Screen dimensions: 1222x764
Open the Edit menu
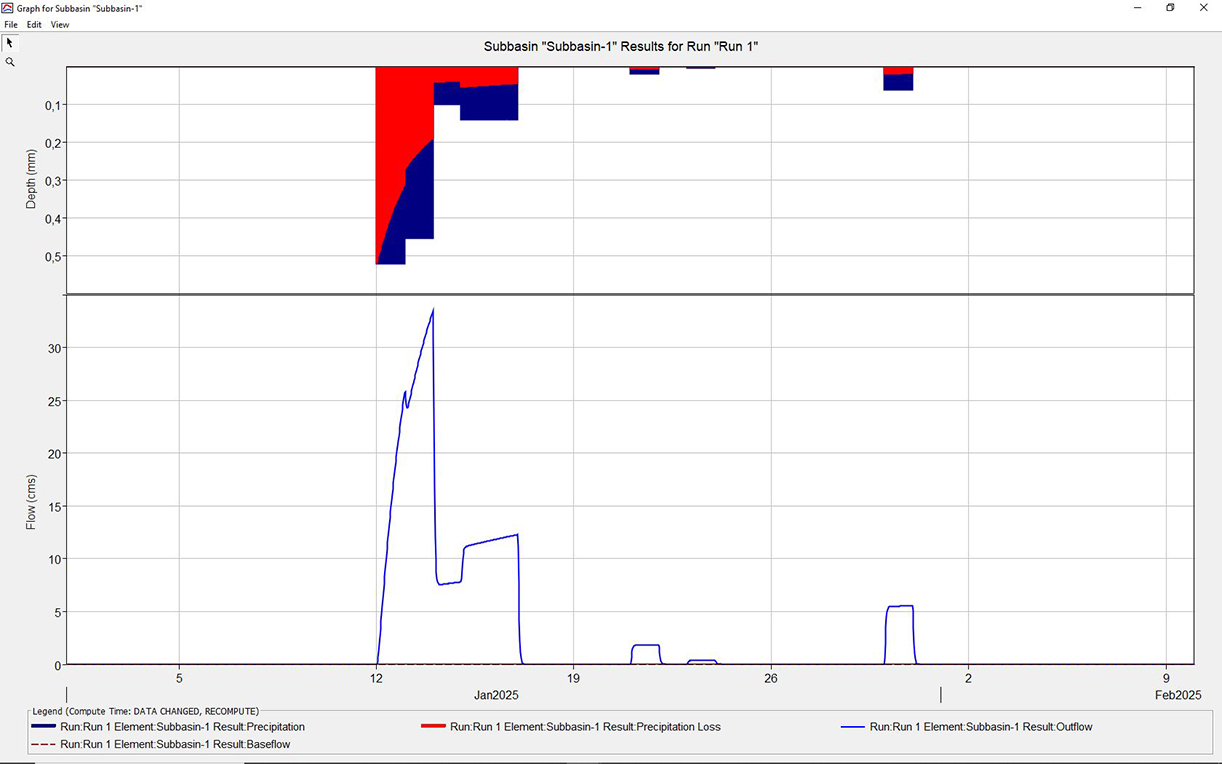34,25
